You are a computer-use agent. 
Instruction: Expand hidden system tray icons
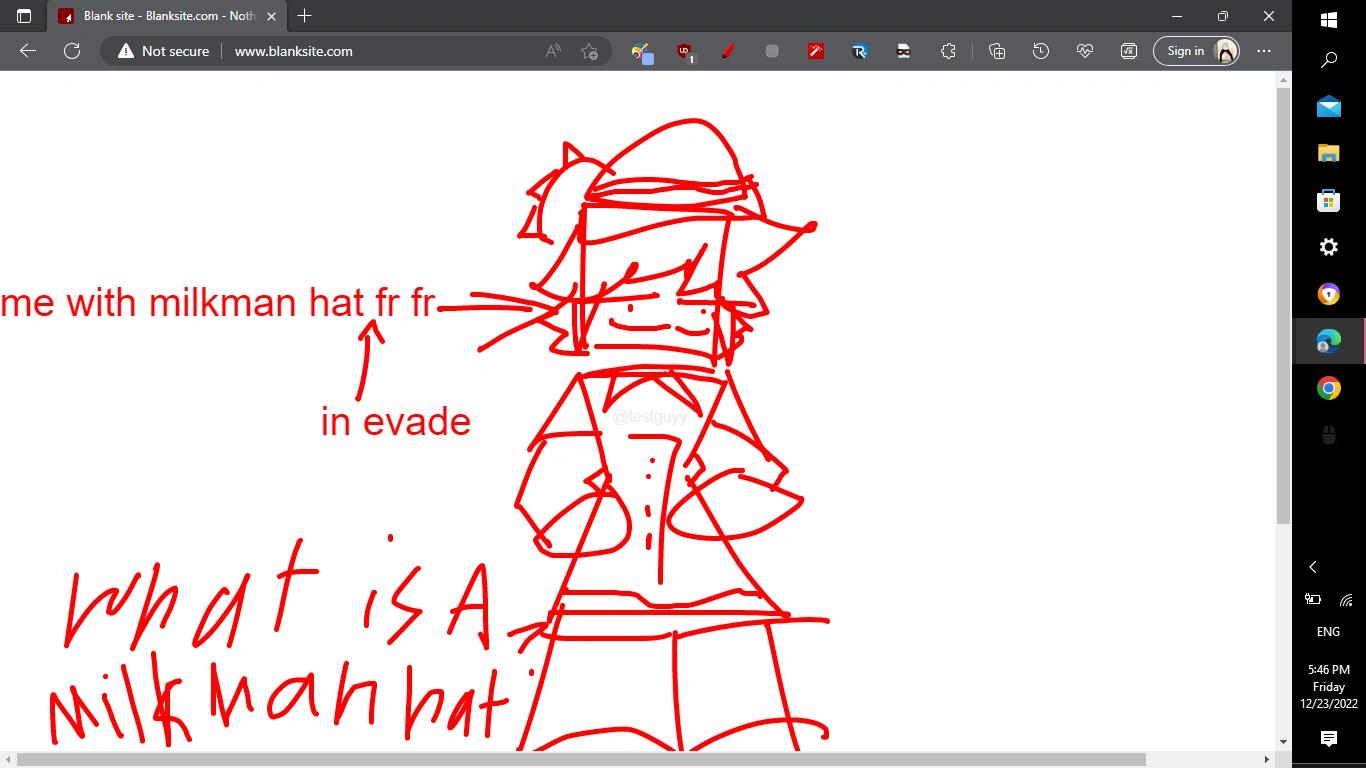pyautogui.click(x=1313, y=567)
